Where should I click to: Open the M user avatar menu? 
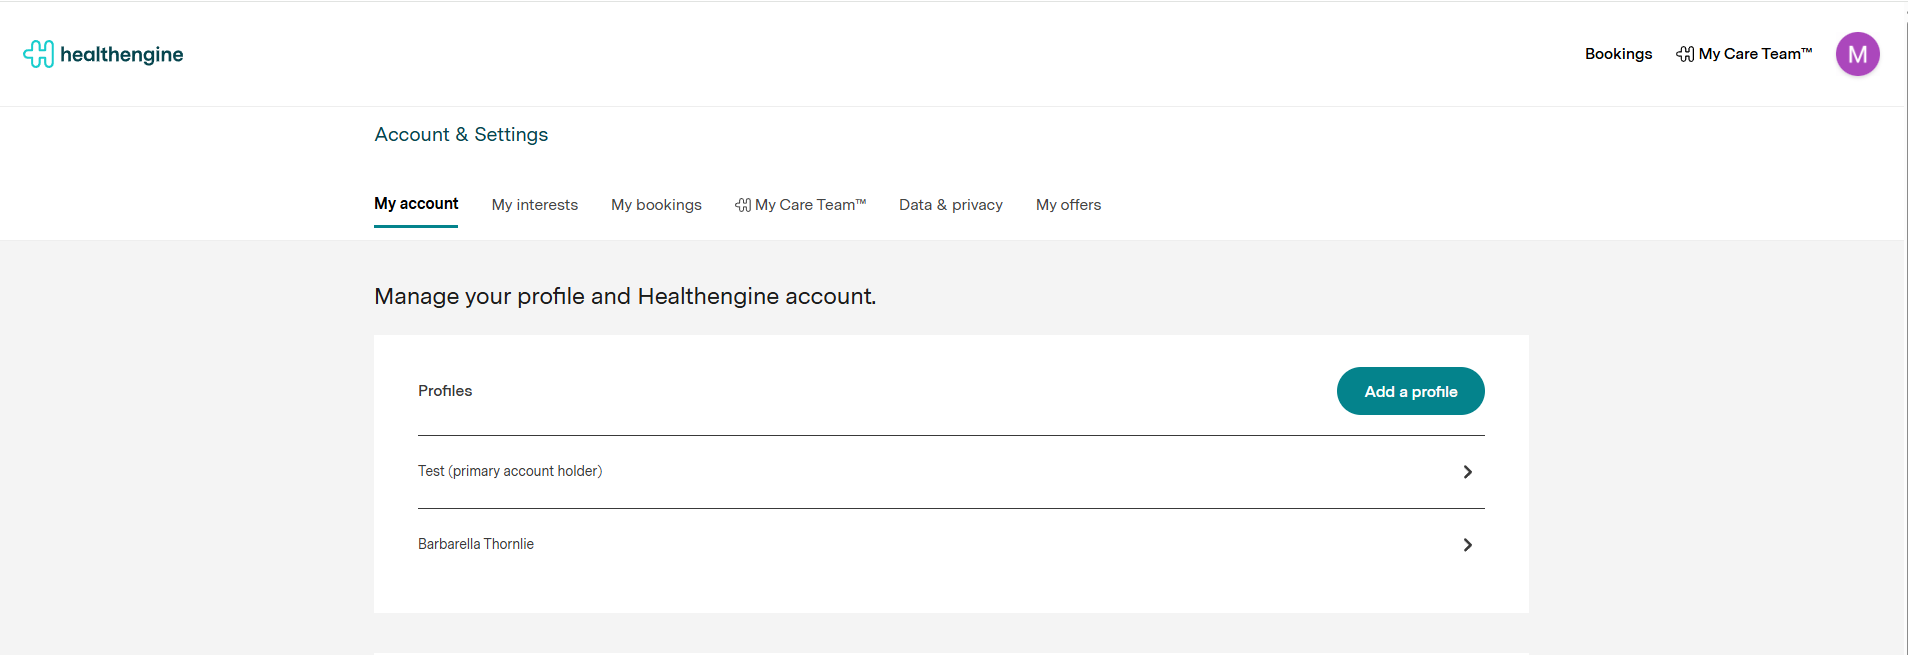coord(1857,54)
